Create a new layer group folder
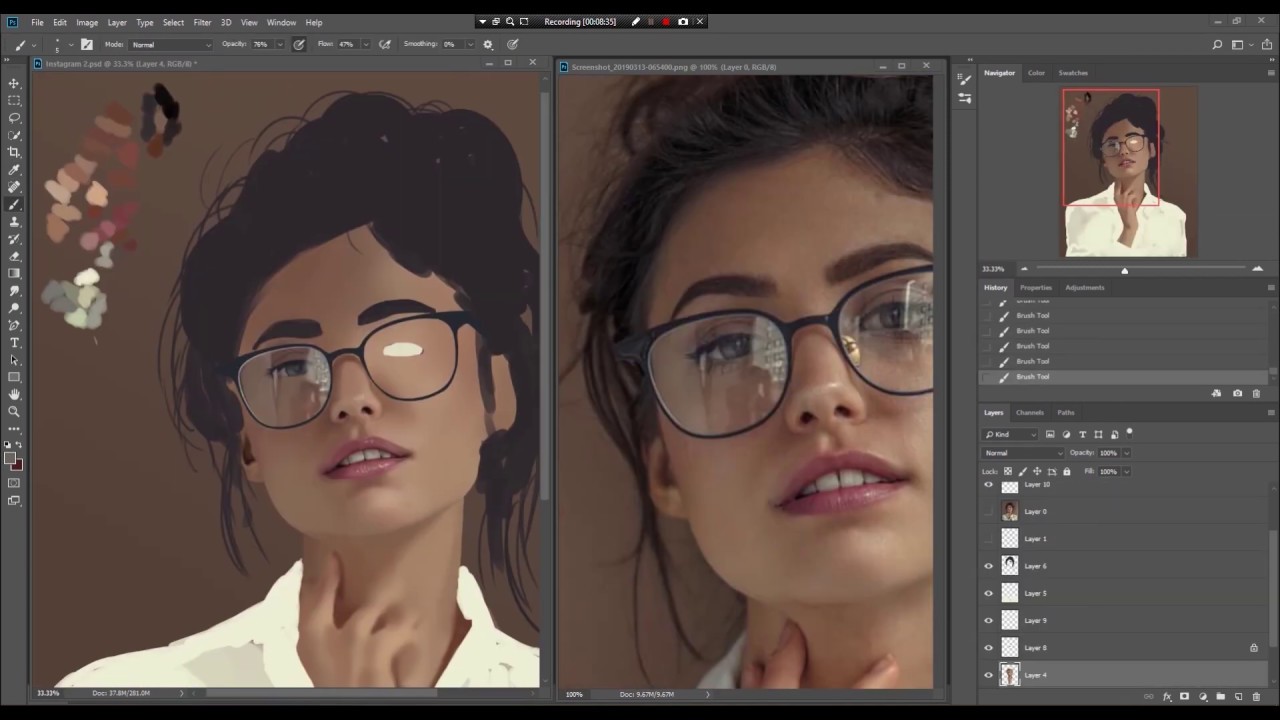This screenshot has height=720, width=1280. (x=1220, y=697)
